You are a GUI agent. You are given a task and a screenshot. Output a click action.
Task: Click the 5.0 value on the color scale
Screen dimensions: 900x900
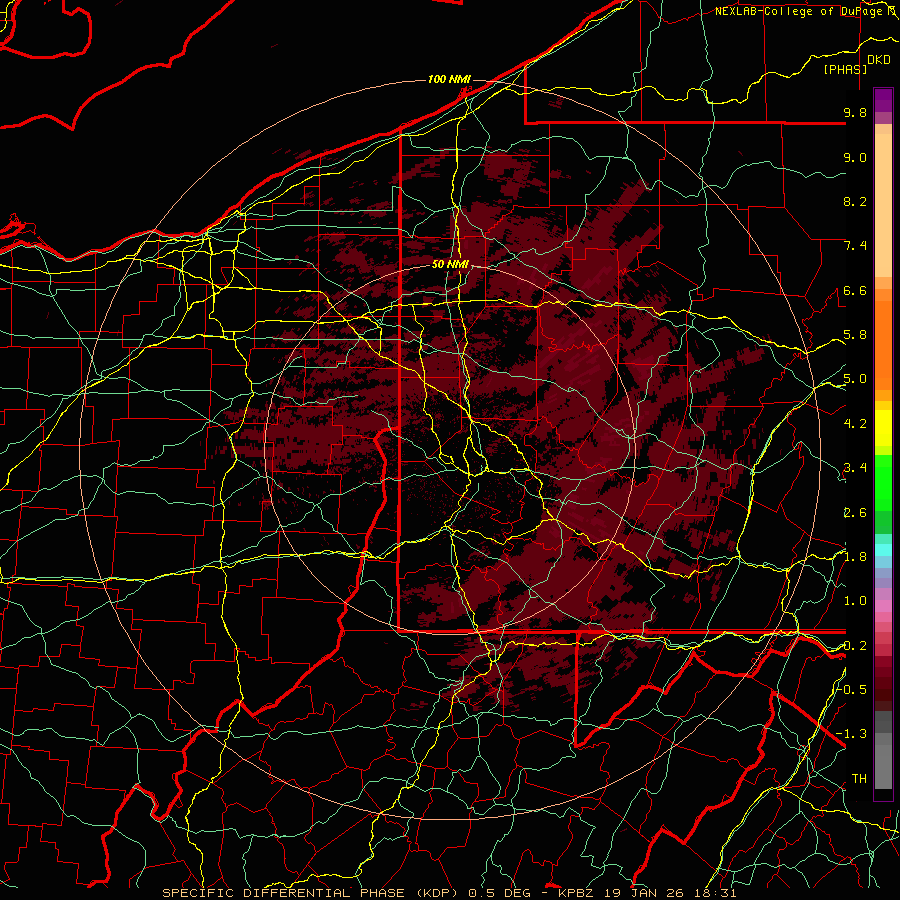pyautogui.click(x=855, y=379)
